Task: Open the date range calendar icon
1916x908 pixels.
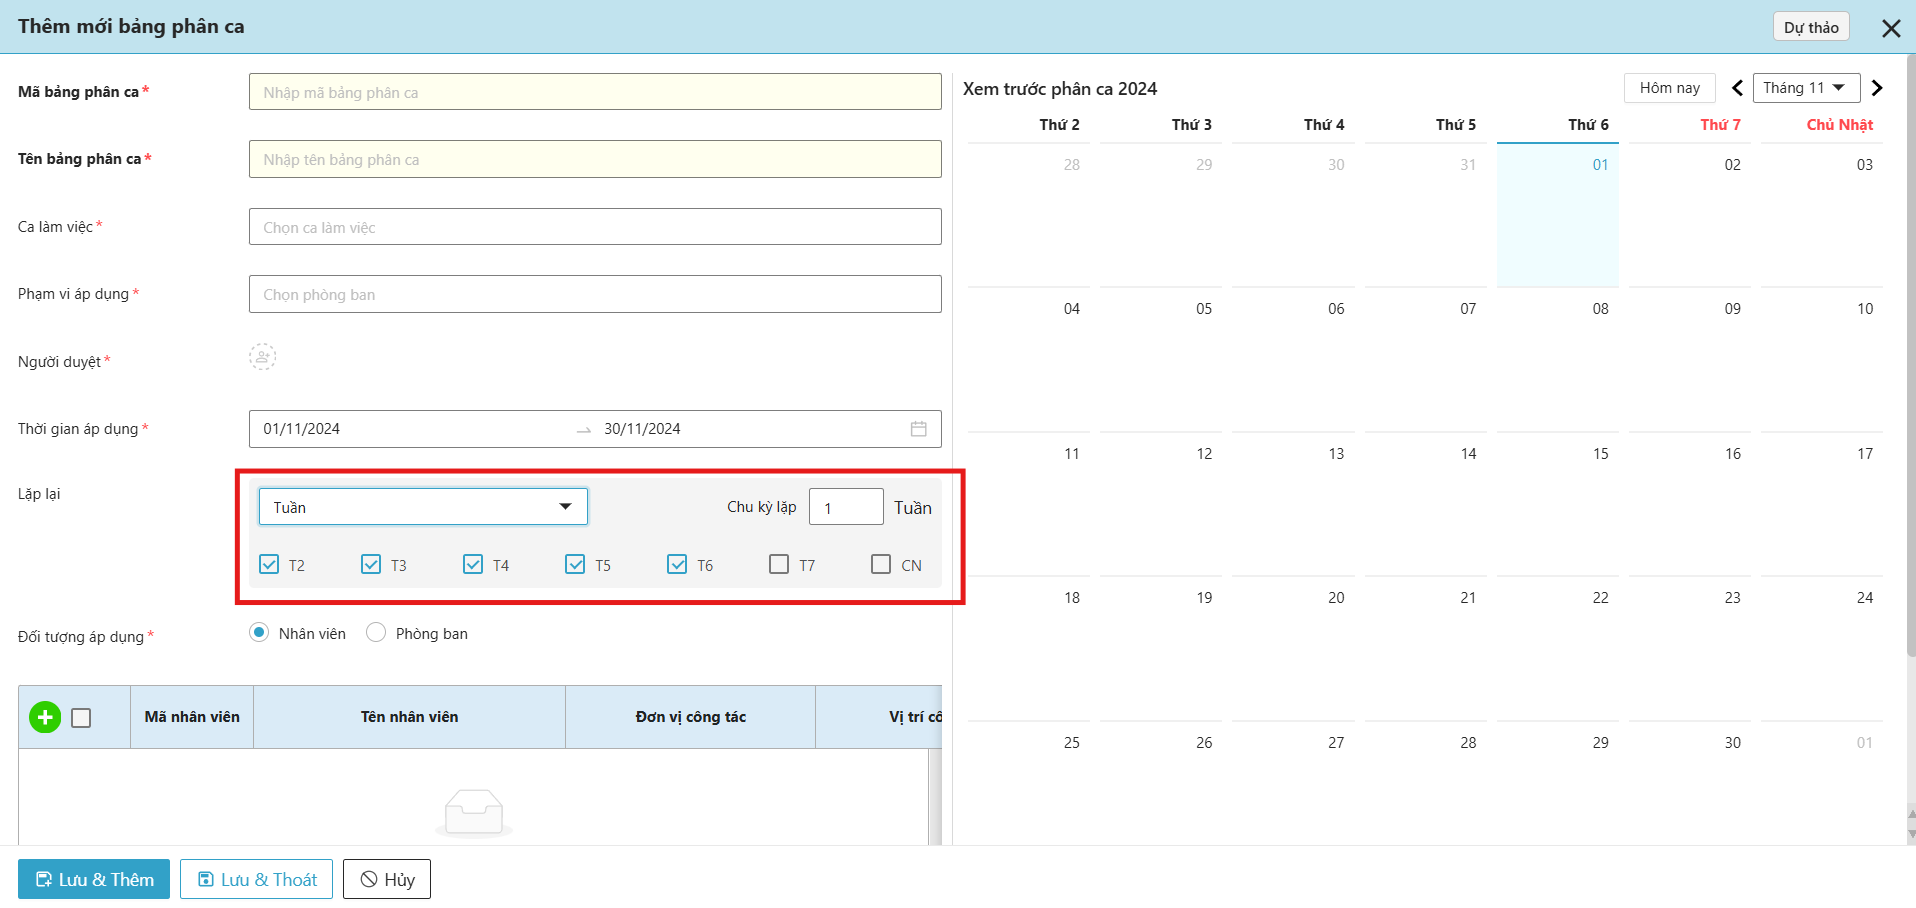Action: tap(918, 429)
